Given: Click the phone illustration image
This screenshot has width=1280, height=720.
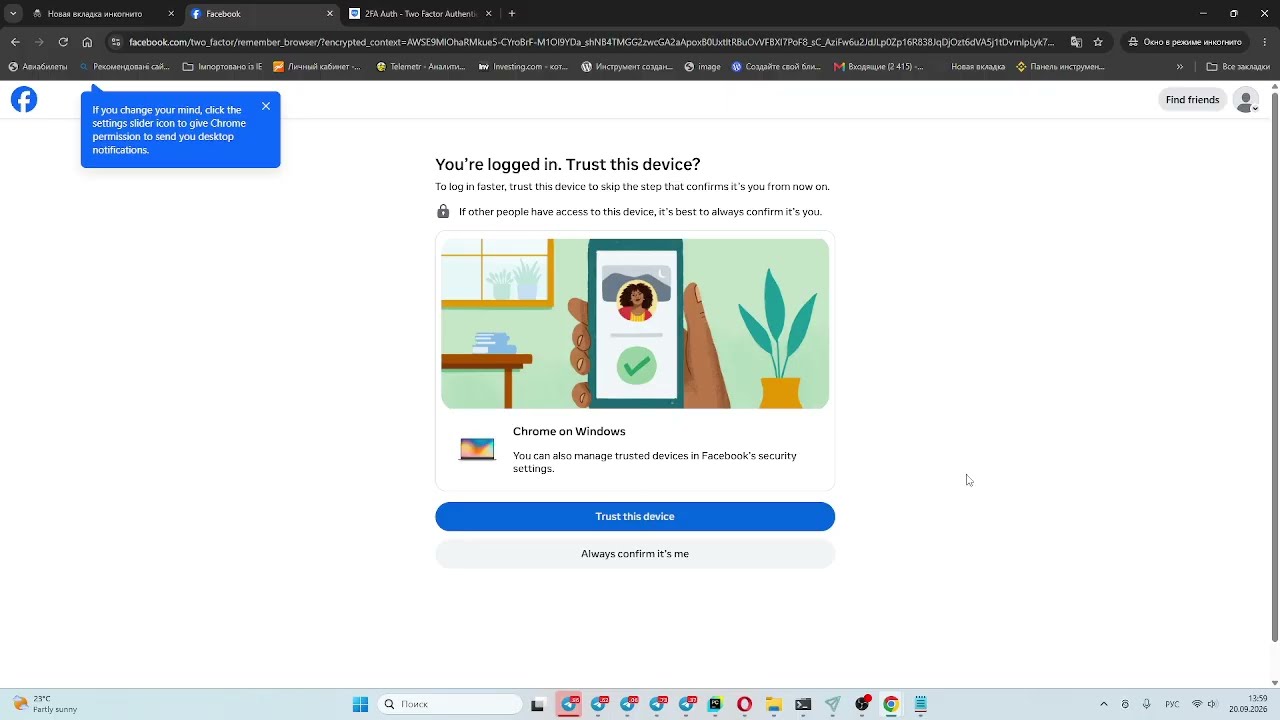Looking at the screenshot, I should (x=635, y=323).
